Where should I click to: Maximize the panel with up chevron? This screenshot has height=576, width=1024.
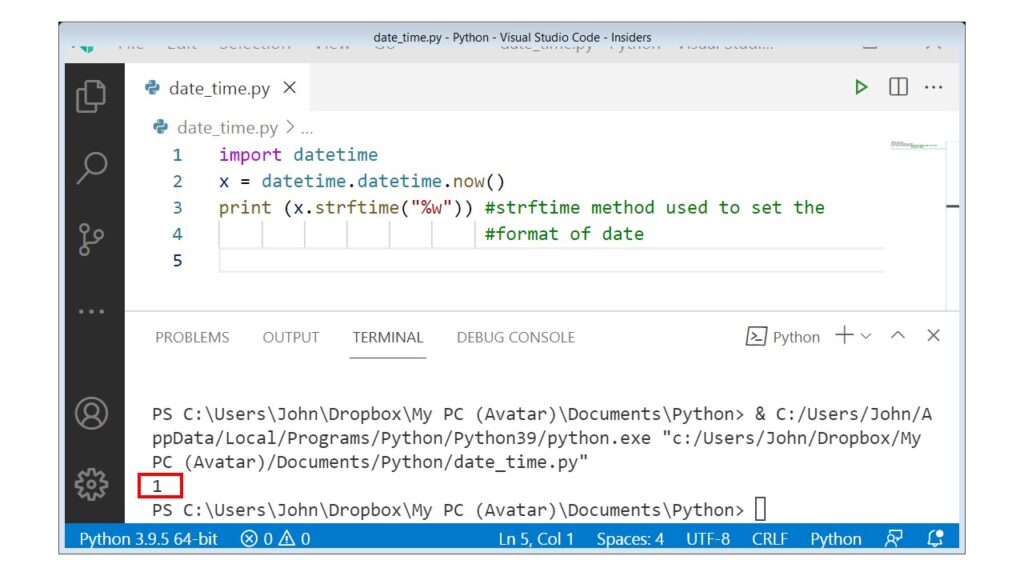pyautogui.click(x=898, y=335)
